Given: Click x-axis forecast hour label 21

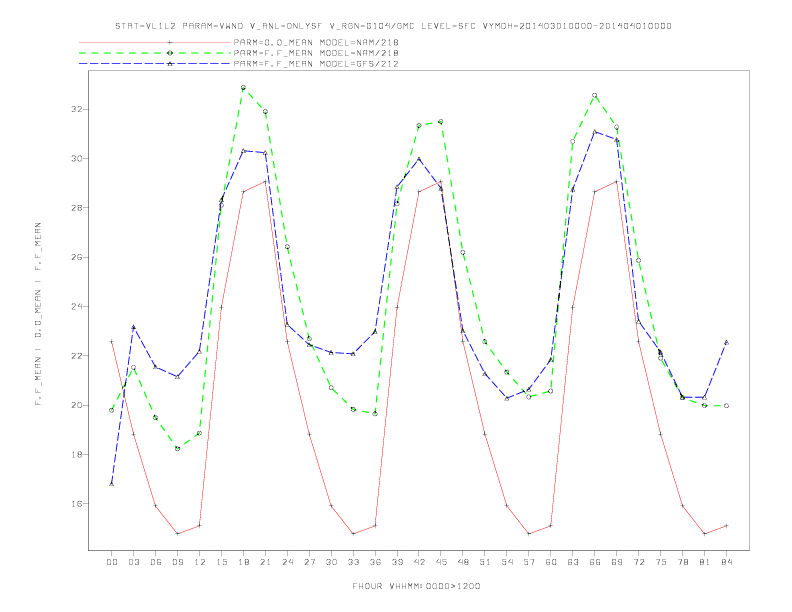Looking at the screenshot, I should coord(265,562).
